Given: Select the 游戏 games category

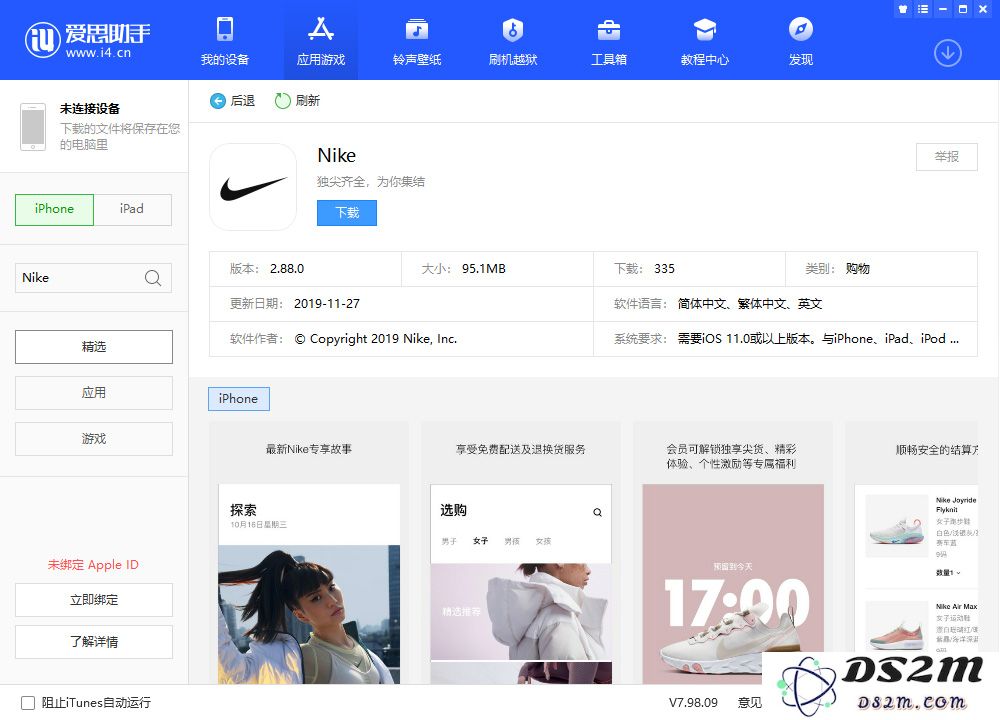Looking at the screenshot, I should coord(94,439).
